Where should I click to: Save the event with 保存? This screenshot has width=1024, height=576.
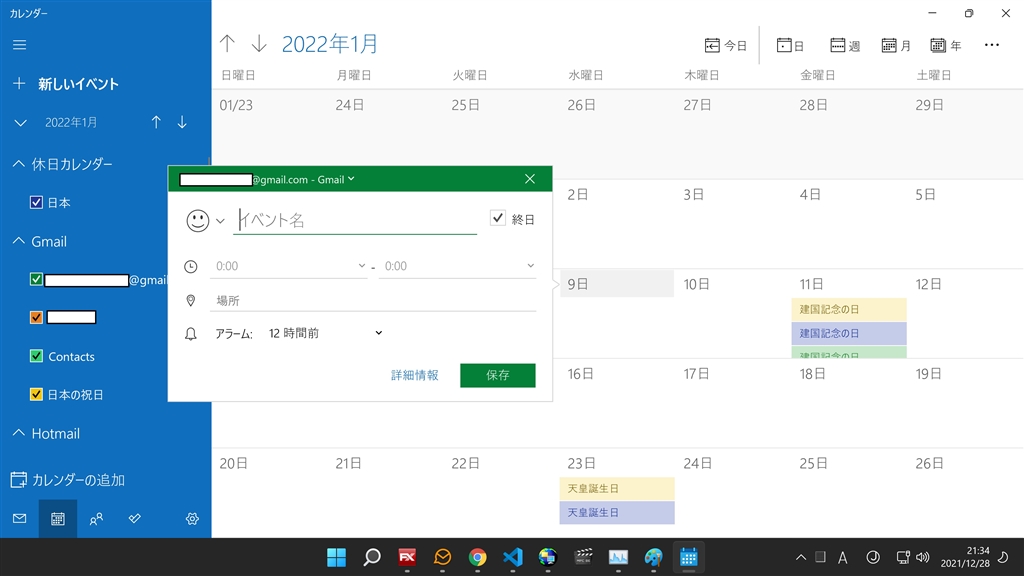point(498,375)
